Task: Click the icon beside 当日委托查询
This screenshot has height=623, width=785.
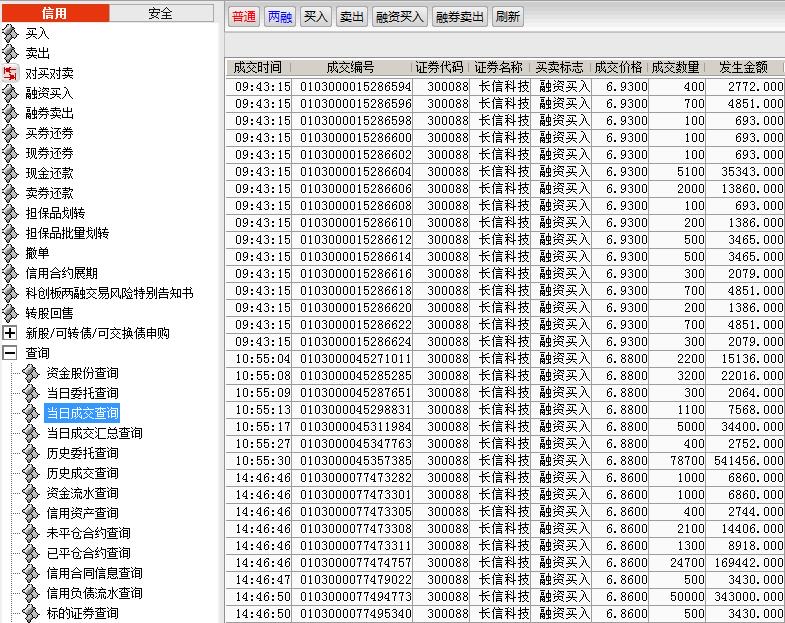Action: tap(31, 393)
